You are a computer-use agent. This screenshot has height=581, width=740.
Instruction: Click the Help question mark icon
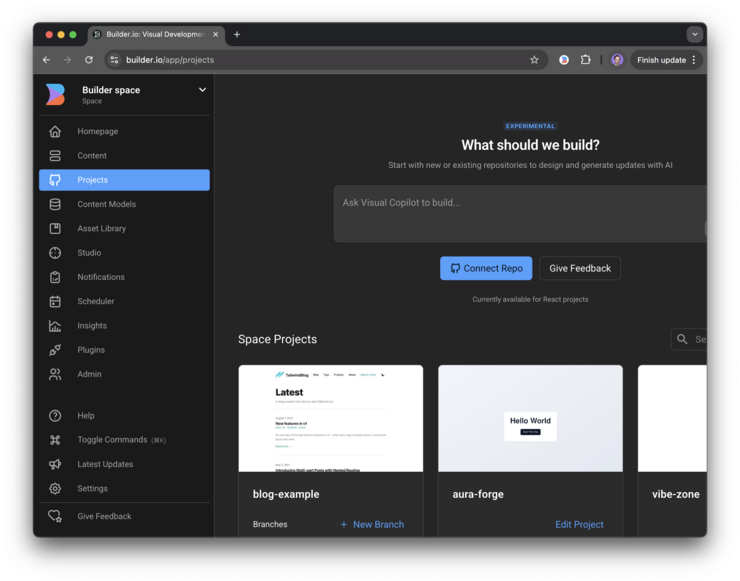coord(55,415)
